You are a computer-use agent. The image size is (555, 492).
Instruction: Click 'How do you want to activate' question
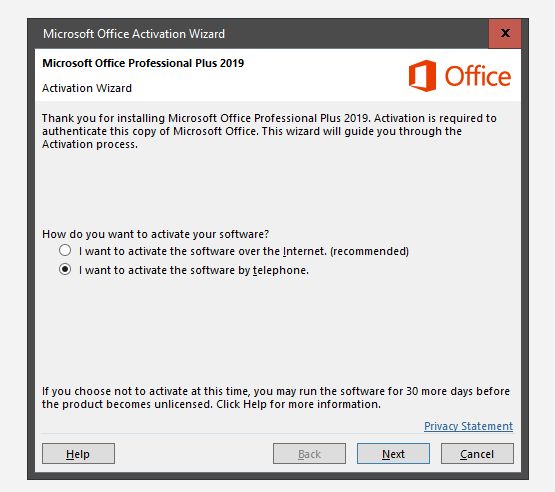point(155,234)
